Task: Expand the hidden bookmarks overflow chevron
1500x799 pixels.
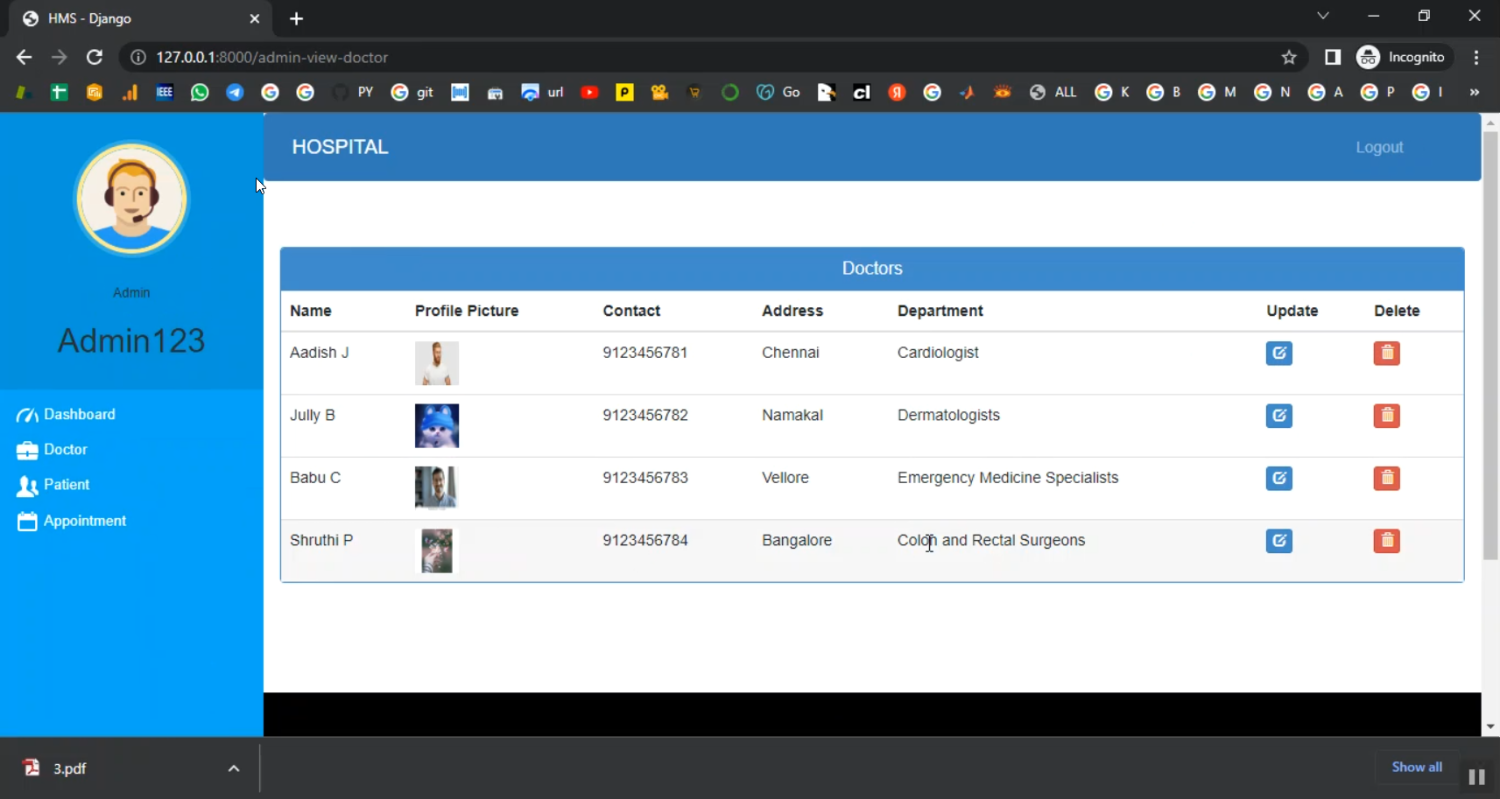Action: click(x=1473, y=92)
